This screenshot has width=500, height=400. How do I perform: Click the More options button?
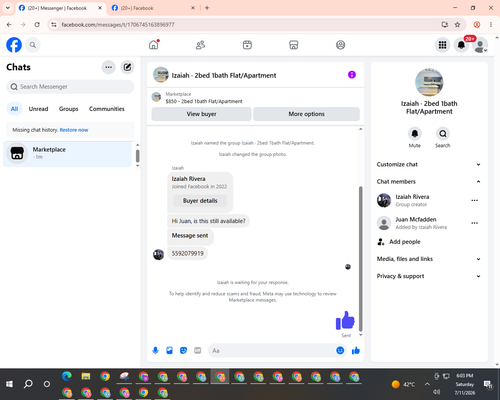pyautogui.click(x=306, y=114)
